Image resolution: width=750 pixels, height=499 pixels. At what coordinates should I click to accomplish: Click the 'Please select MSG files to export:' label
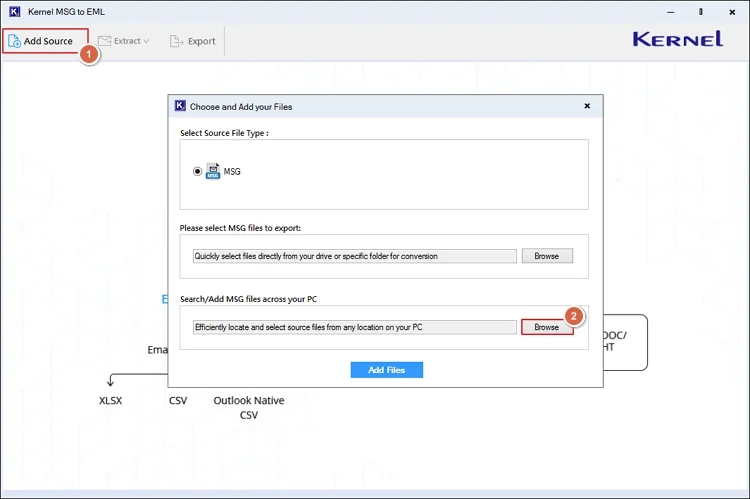241,228
